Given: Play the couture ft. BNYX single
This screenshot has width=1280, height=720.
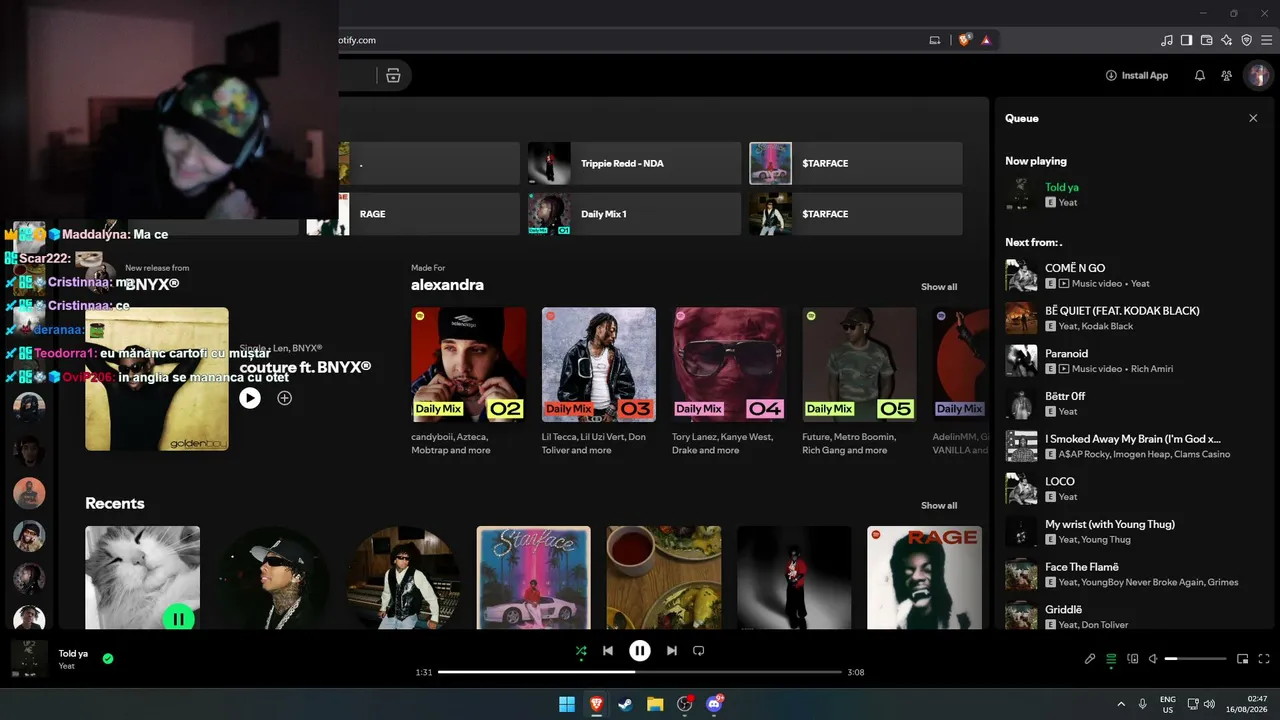Looking at the screenshot, I should [x=250, y=398].
